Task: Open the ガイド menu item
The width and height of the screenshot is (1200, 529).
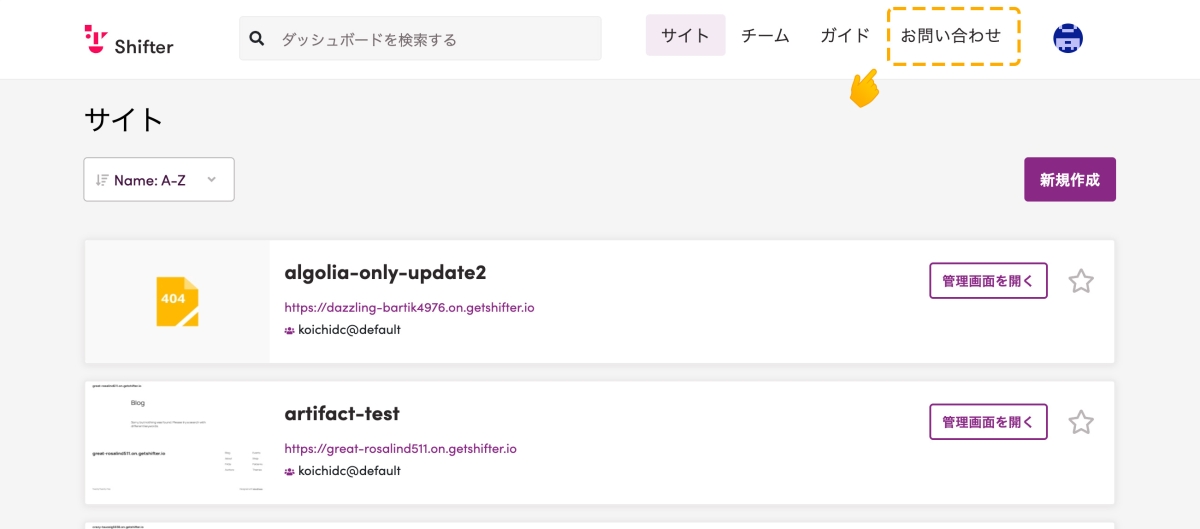Action: click(x=845, y=36)
